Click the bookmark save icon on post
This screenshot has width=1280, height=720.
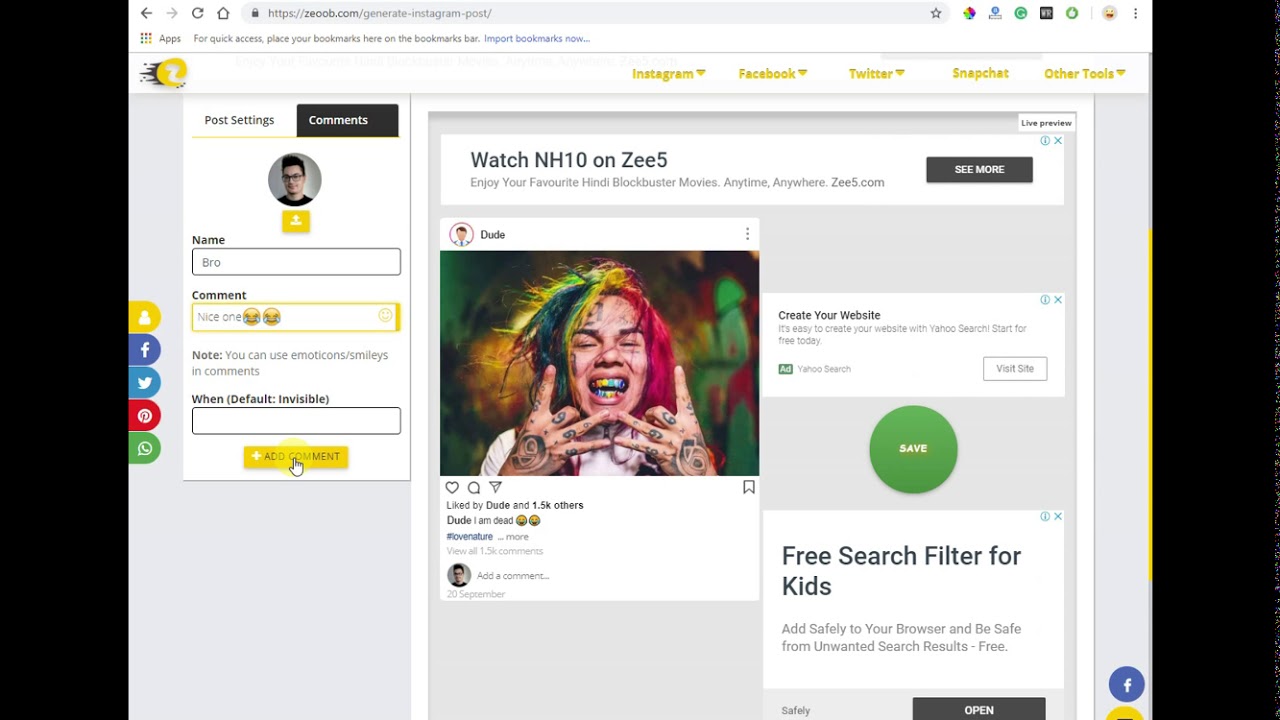[x=748, y=487]
